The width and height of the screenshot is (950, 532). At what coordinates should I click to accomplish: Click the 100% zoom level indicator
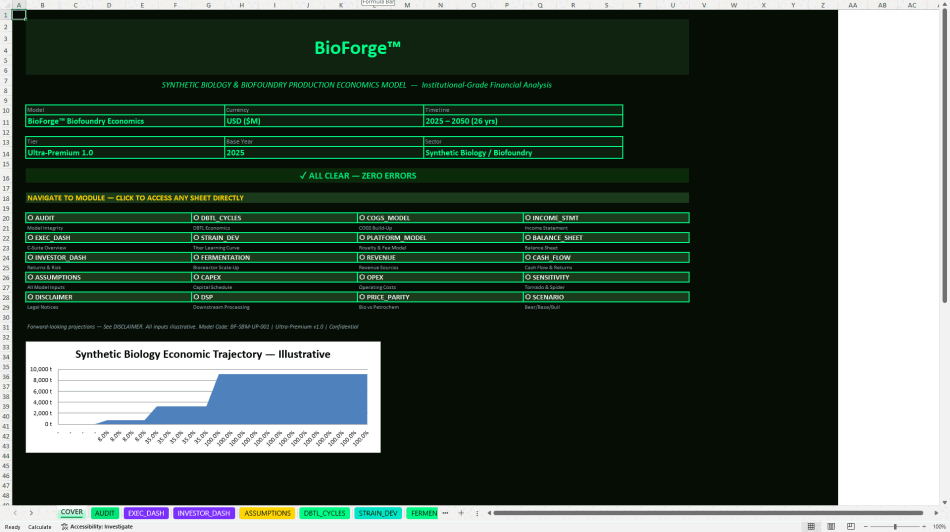click(x=940, y=527)
